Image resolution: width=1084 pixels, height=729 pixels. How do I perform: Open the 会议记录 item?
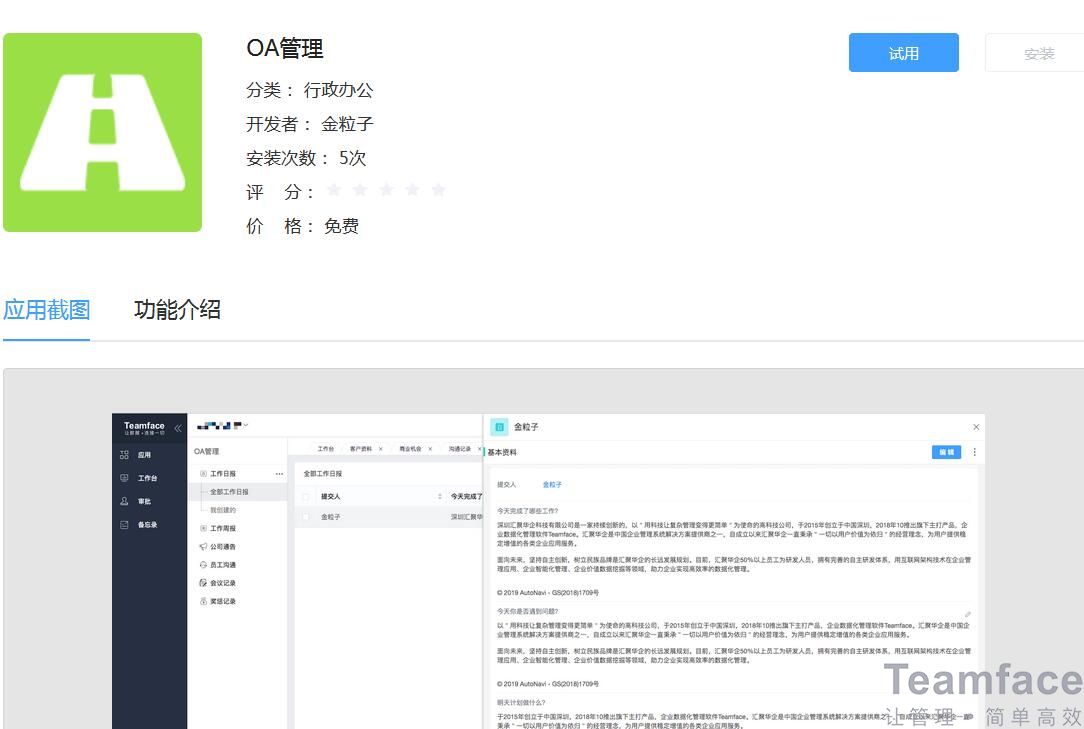220,583
